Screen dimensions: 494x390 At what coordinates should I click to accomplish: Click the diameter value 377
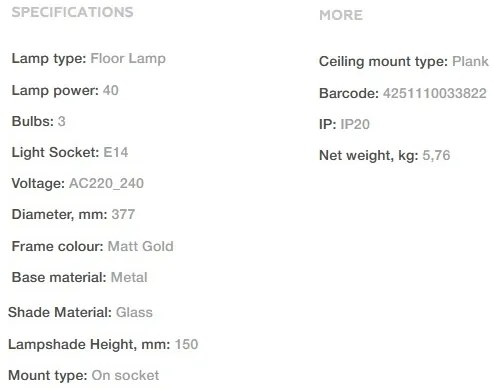pyautogui.click(x=123, y=214)
